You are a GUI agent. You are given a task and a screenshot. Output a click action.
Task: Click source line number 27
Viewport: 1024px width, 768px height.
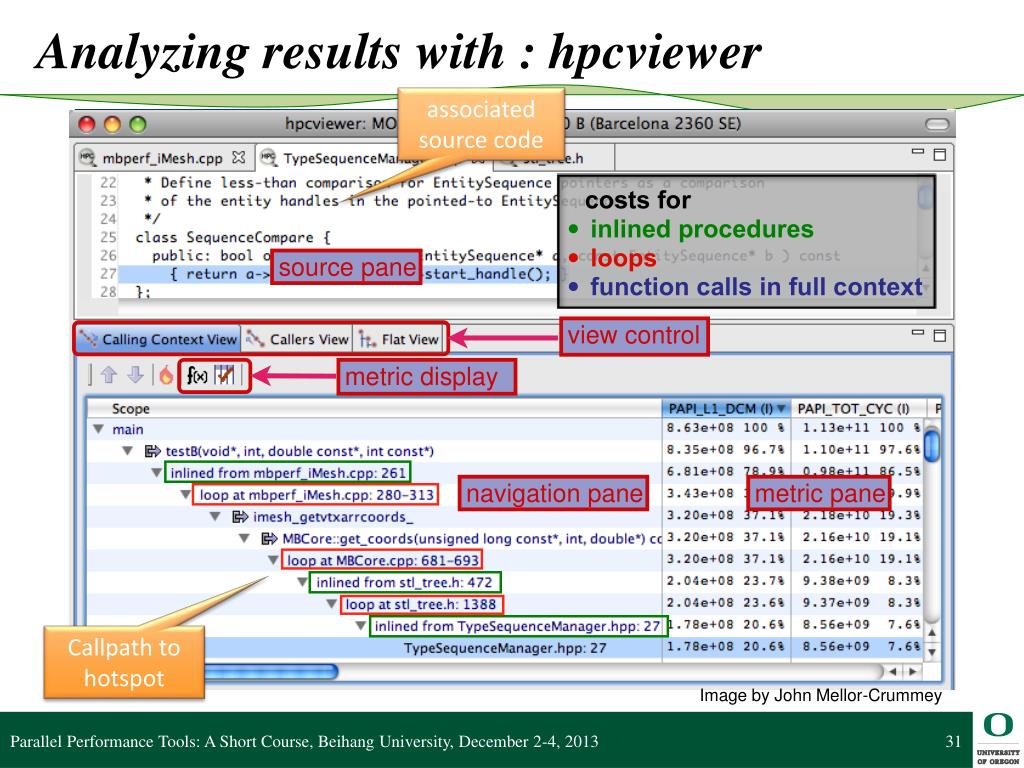pyautogui.click(x=108, y=274)
